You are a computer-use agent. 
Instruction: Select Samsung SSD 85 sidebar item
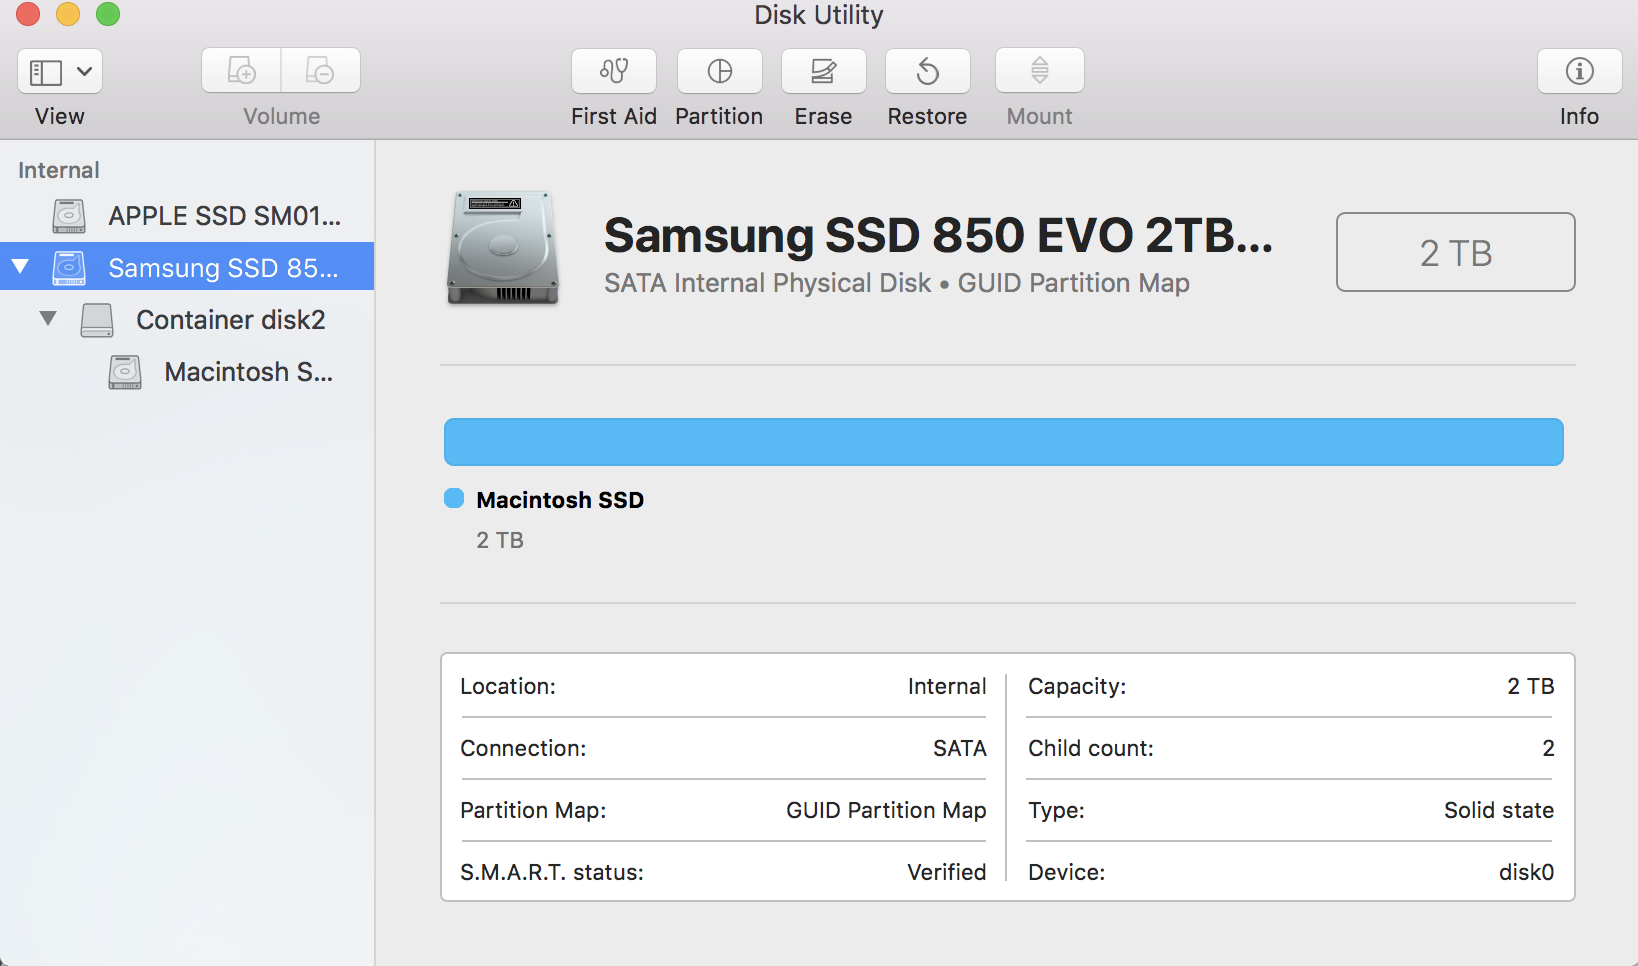(187, 267)
